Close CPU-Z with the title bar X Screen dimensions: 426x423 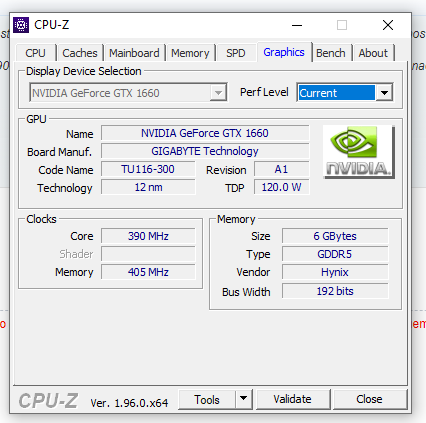pos(388,25)
